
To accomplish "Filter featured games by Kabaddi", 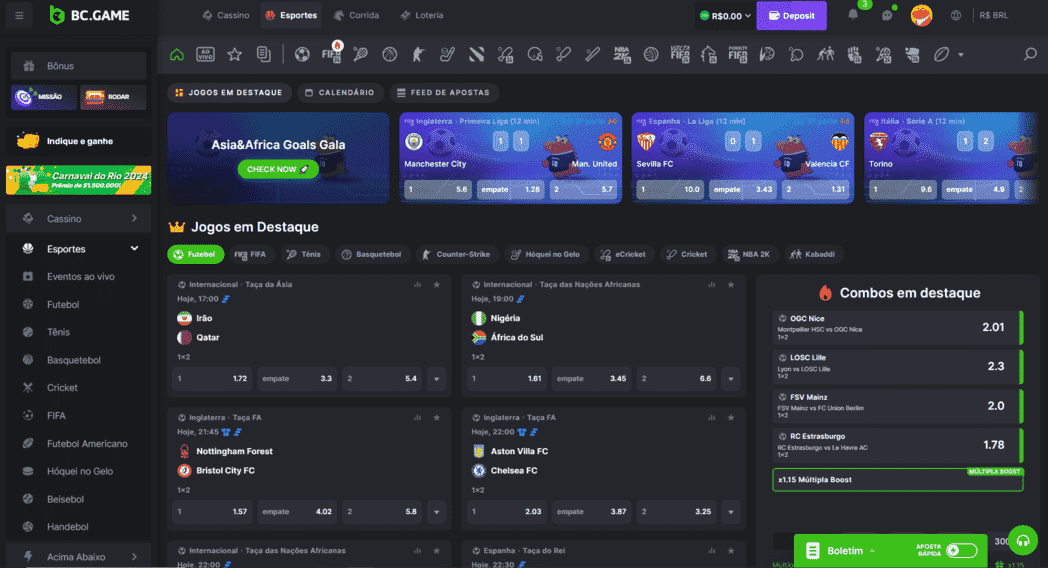I will click(813, 255).
